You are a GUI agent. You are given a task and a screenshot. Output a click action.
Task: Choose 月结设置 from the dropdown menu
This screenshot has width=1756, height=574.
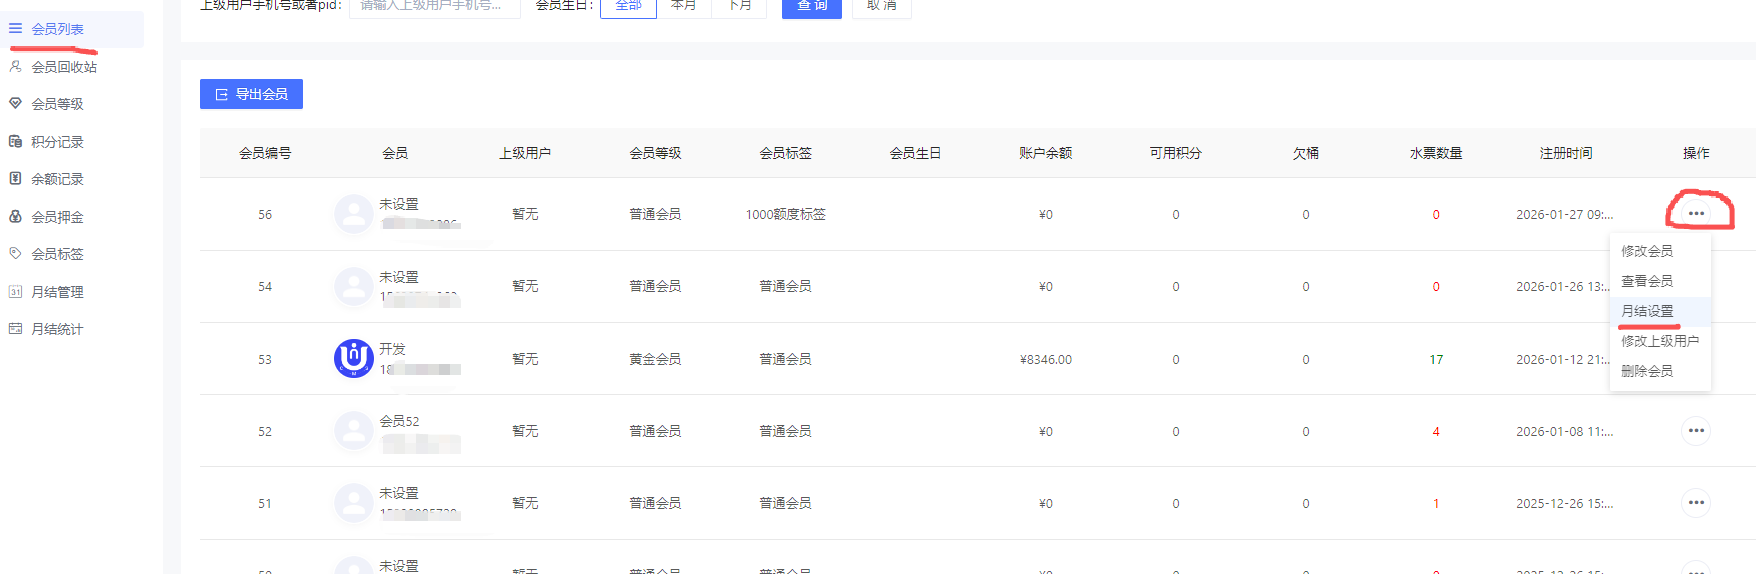(1647, 311)
